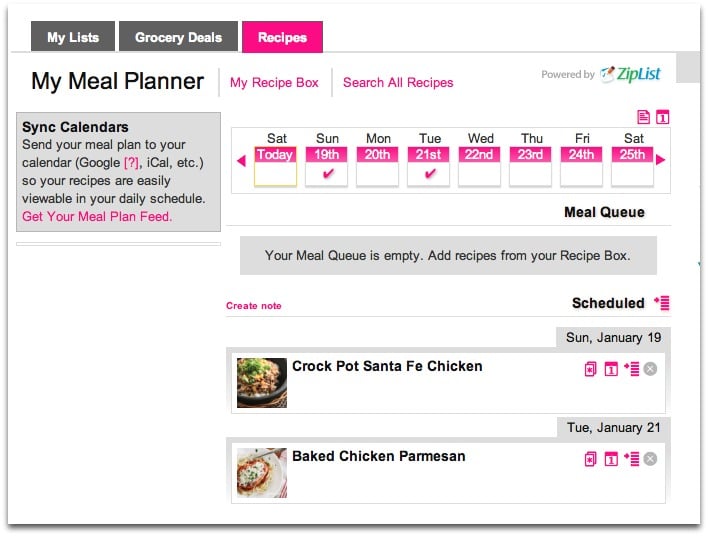Open the My Recipe Box link
Viewport: 708px width, 536px height.
click(274, 83)
